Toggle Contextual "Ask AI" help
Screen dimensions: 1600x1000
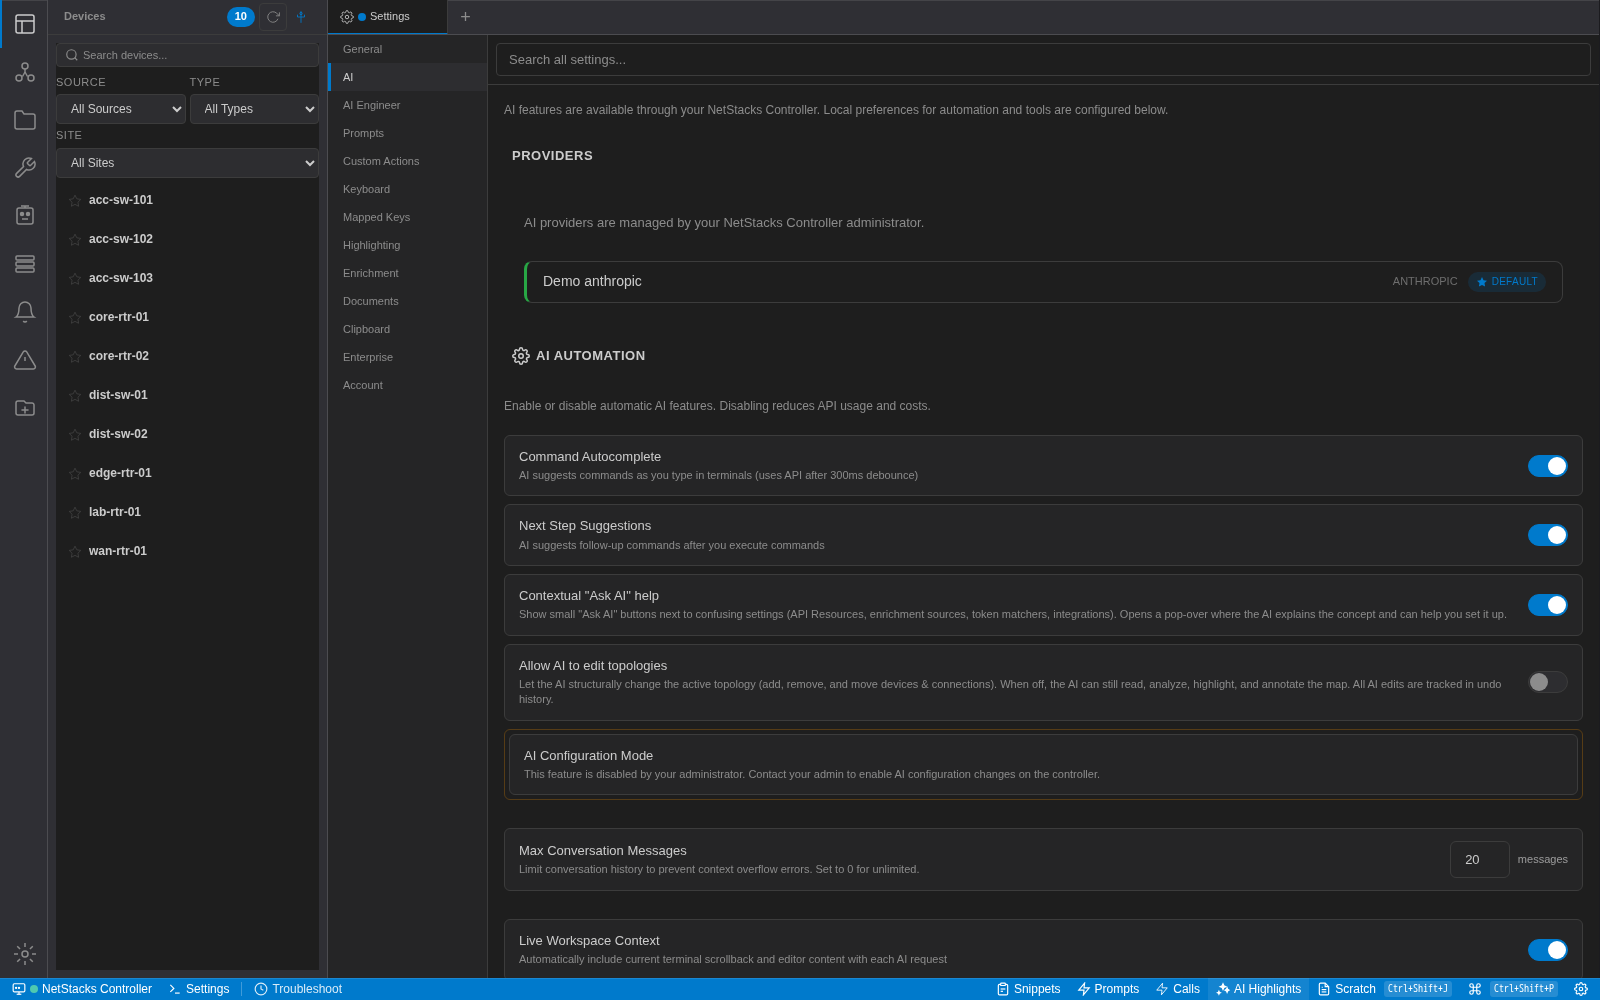tap(1547, 605)
